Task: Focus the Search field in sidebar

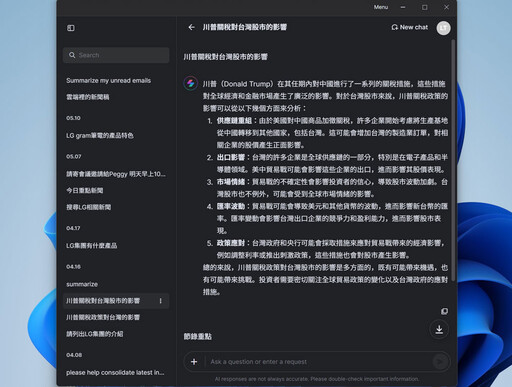Action: [116, 55]
